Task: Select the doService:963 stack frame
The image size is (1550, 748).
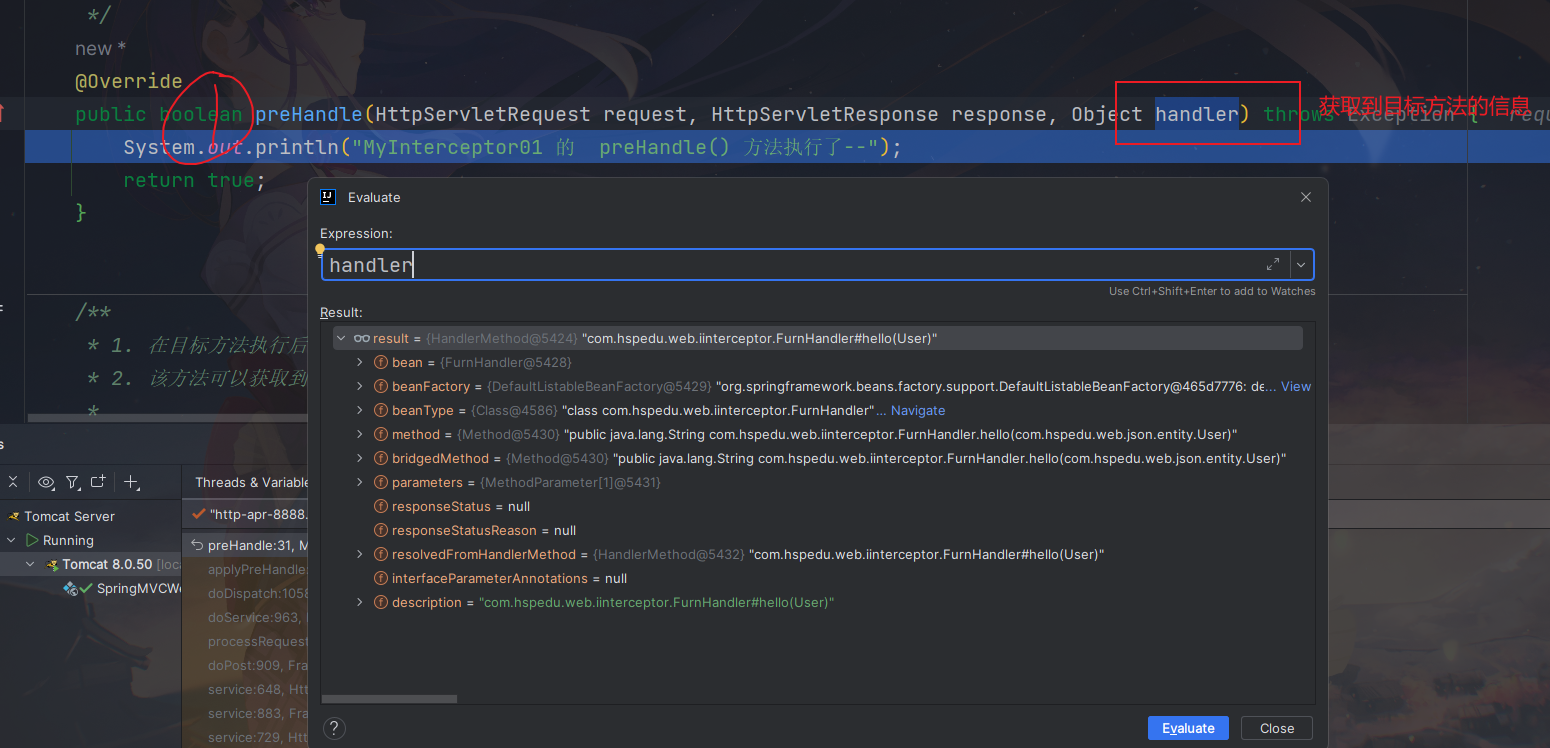Action: coord(257,617)
